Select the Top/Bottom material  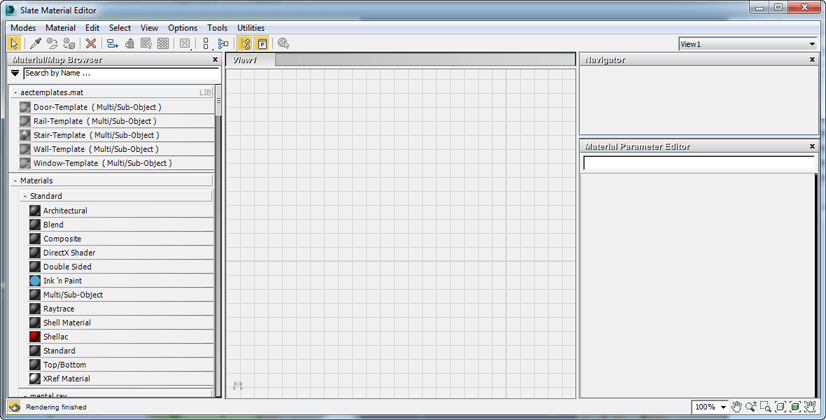pyautogui.click(x=121, y=365)
